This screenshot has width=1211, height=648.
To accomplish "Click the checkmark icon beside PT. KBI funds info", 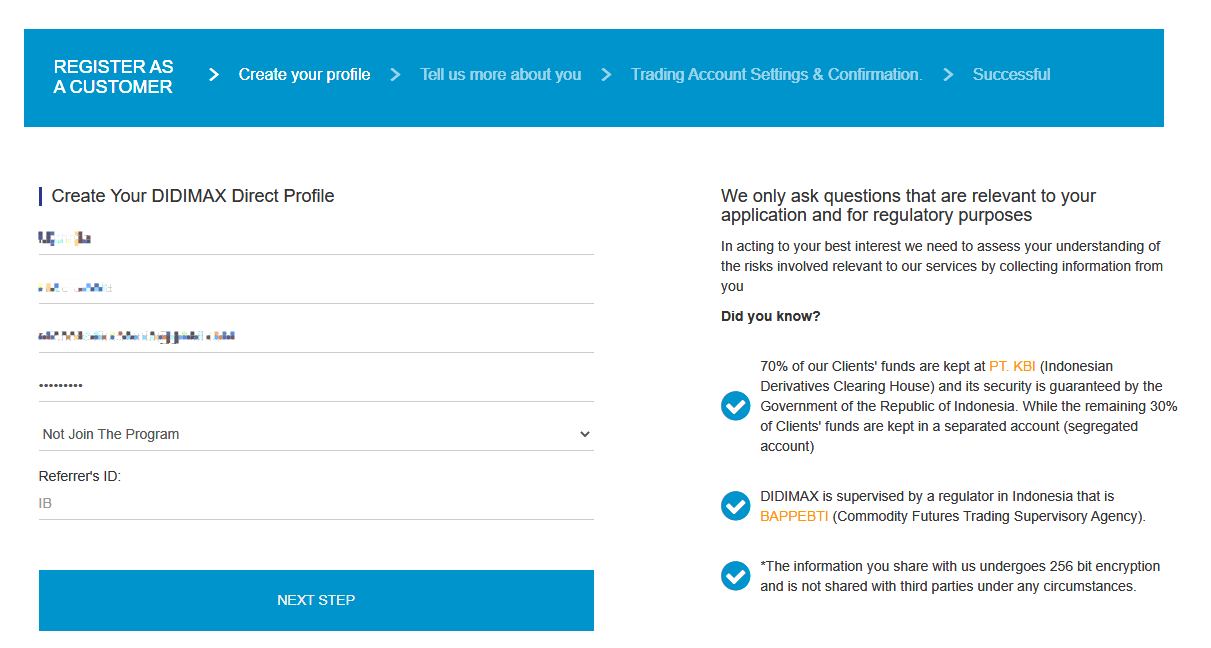I will pos(735,406).
